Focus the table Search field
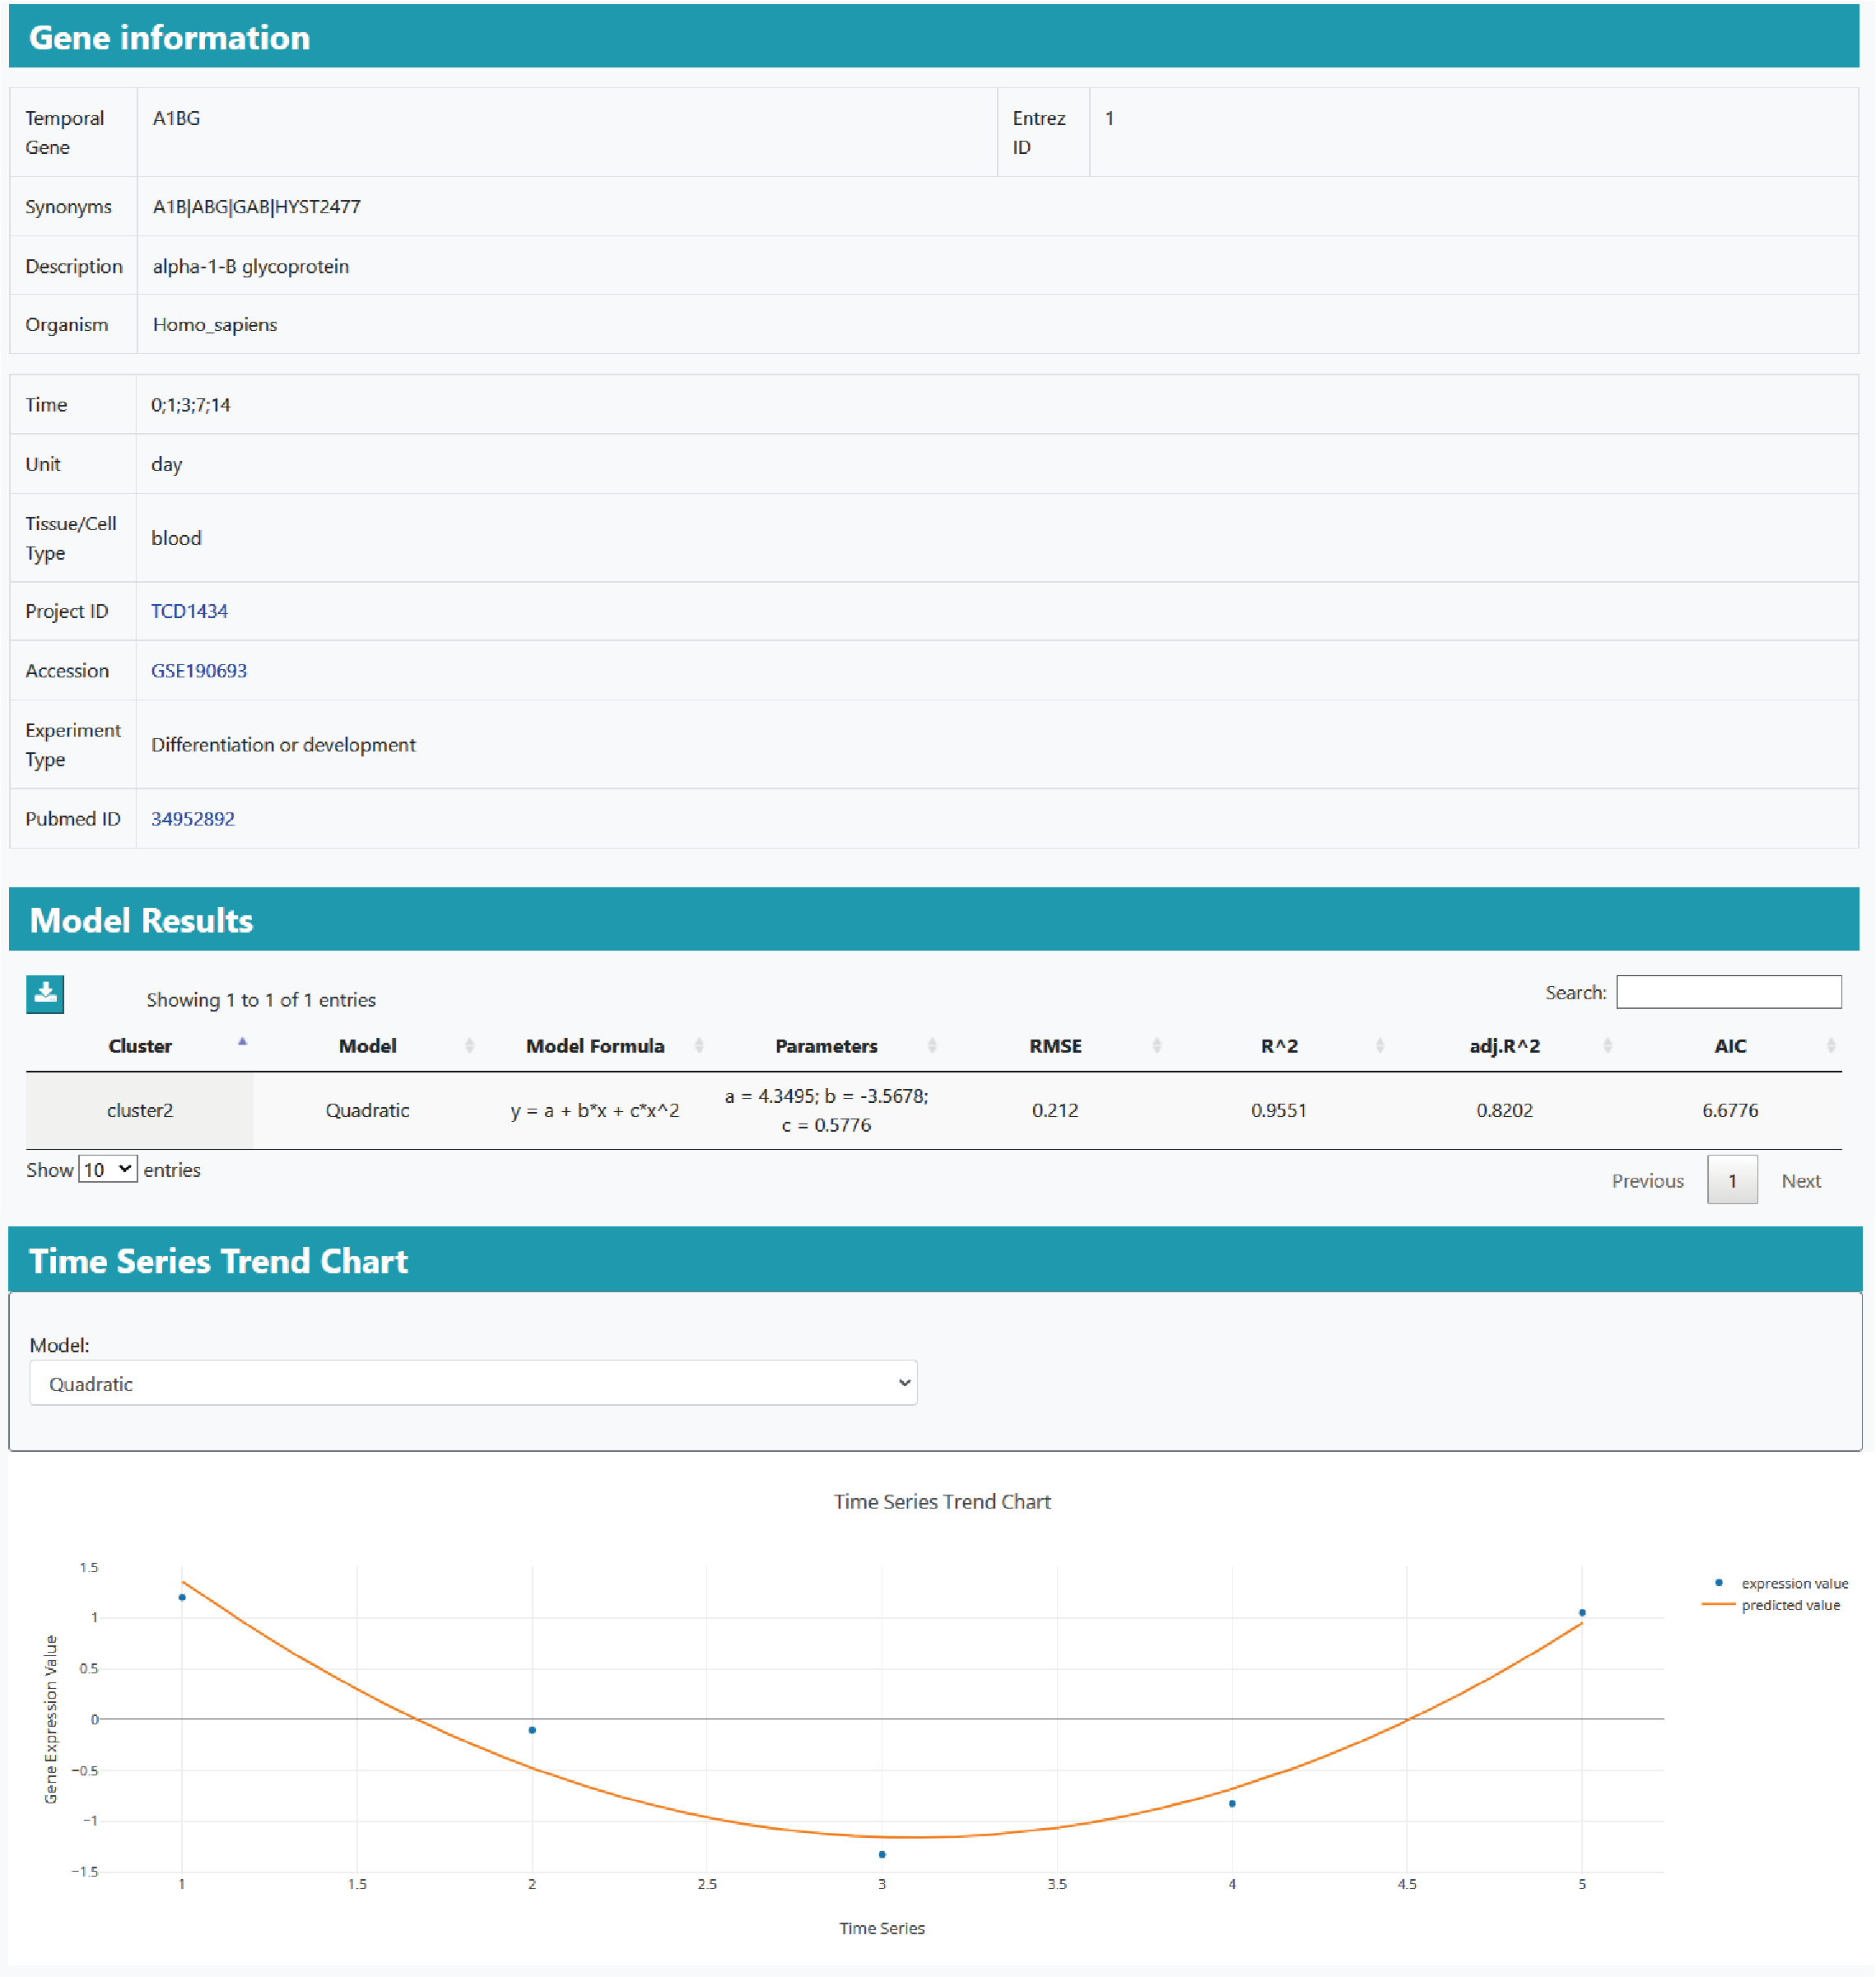Image resolution: width=1876 pixels, height=1977 pixels. 1728,992
